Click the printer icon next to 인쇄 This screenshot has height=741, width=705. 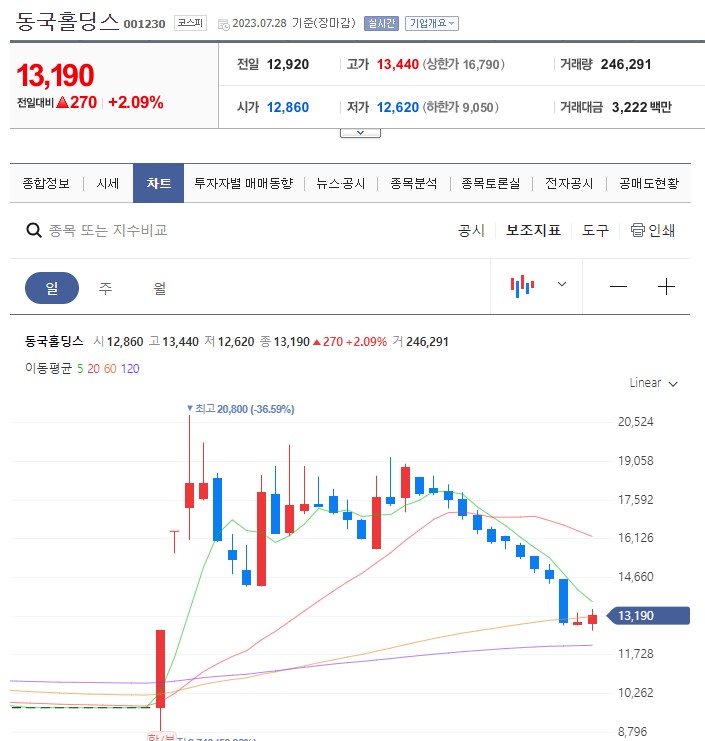click(637, 230)
